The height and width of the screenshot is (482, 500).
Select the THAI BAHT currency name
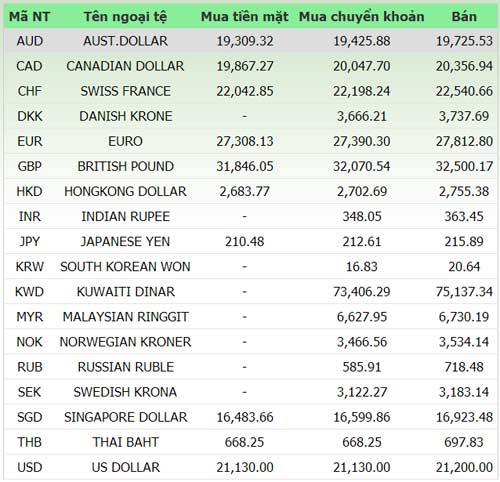125,442
